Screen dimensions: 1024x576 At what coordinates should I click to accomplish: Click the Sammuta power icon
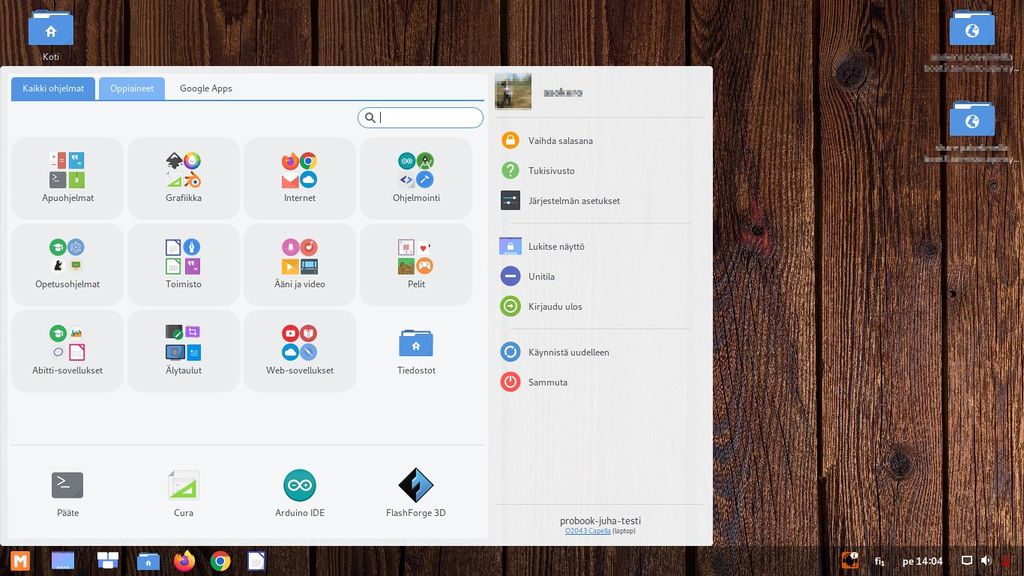point(510,382)
